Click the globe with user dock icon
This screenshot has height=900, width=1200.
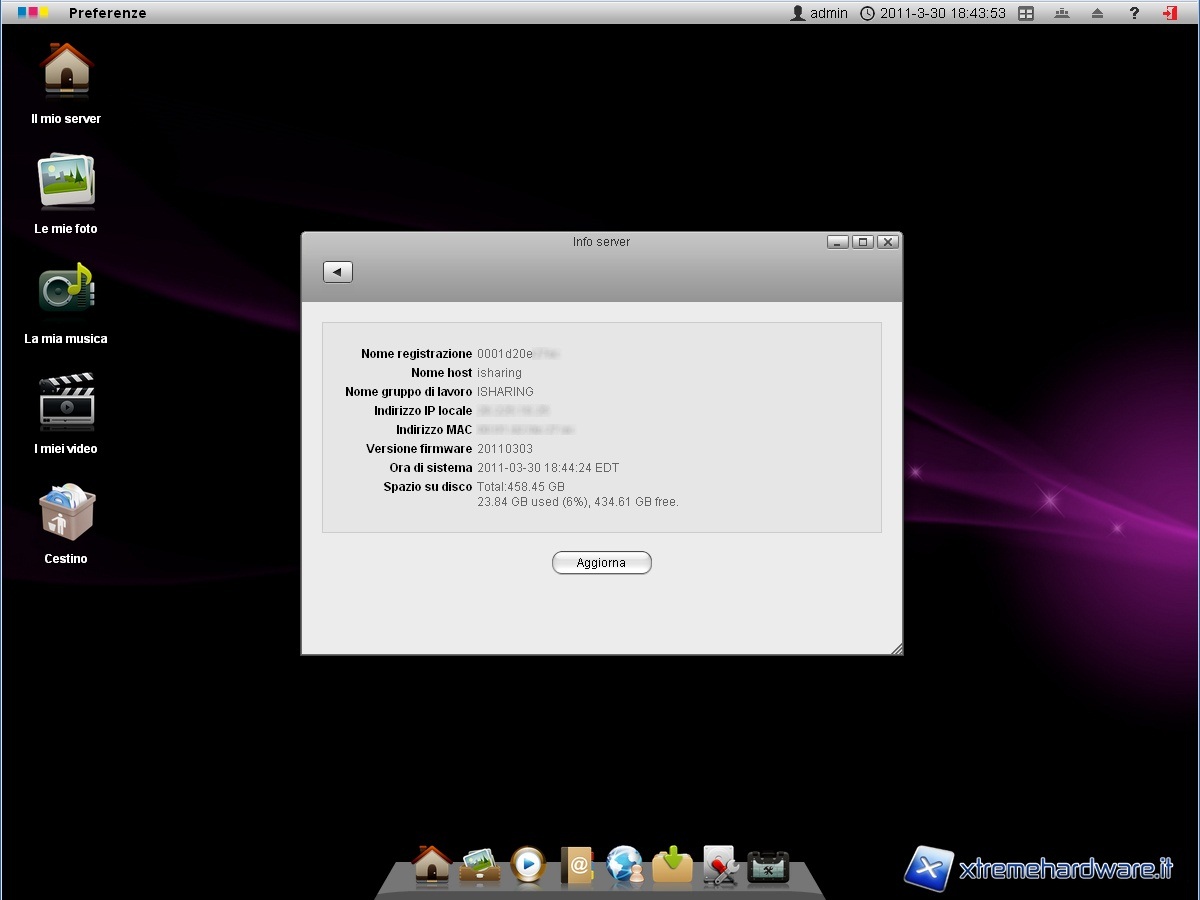[x=625, y=864]
